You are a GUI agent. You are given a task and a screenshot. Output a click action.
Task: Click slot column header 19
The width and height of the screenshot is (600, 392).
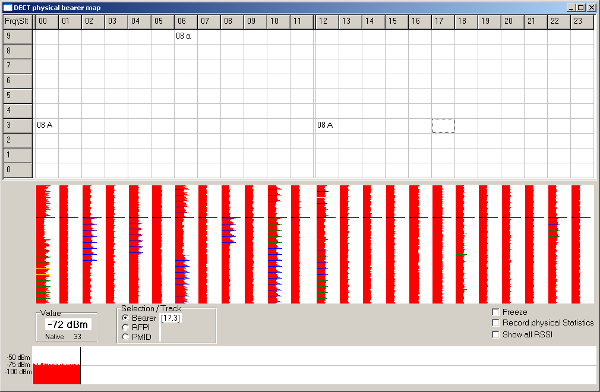pos(489,22)
